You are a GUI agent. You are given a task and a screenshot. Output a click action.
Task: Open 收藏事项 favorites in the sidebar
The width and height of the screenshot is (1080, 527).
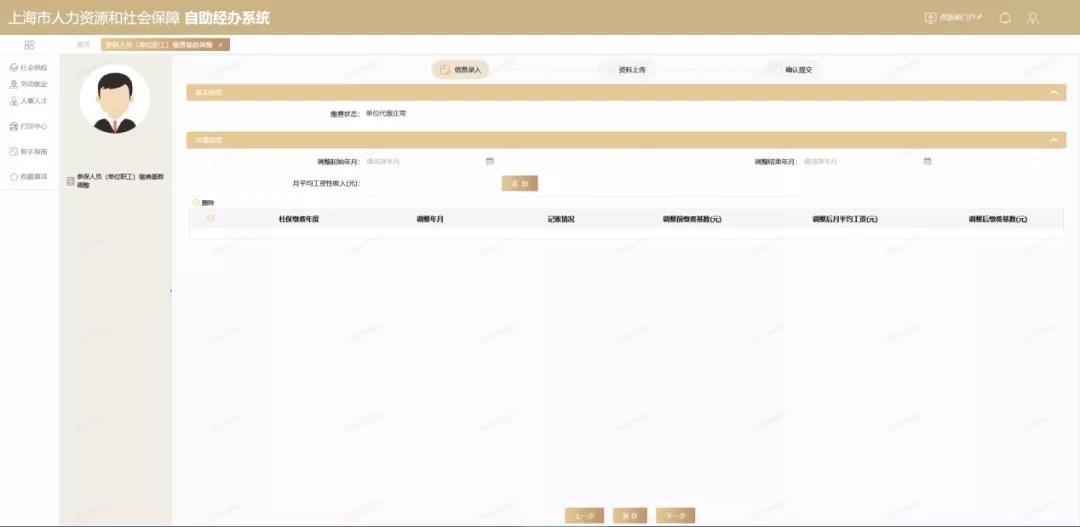(28, 176)
